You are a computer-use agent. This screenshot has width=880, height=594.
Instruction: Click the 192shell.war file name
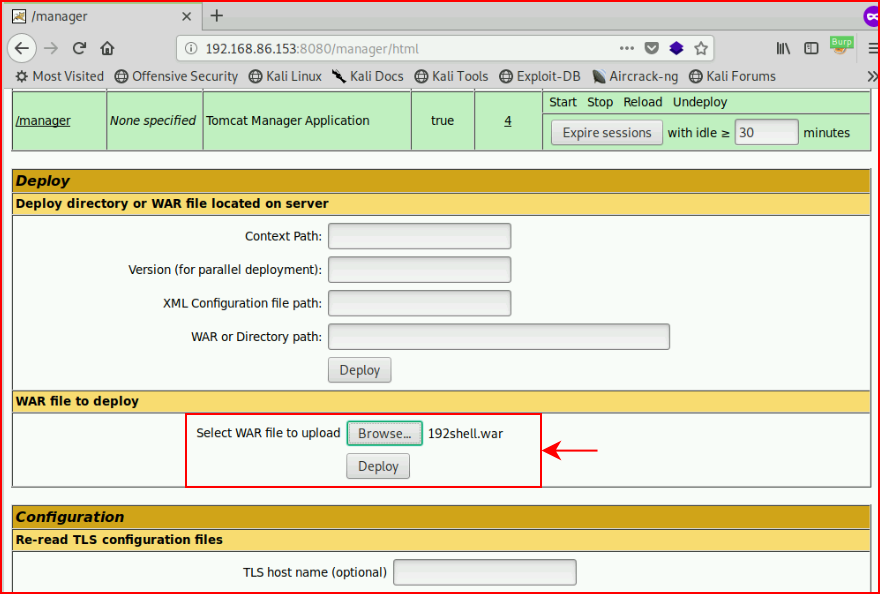click(x=465, y=433)
